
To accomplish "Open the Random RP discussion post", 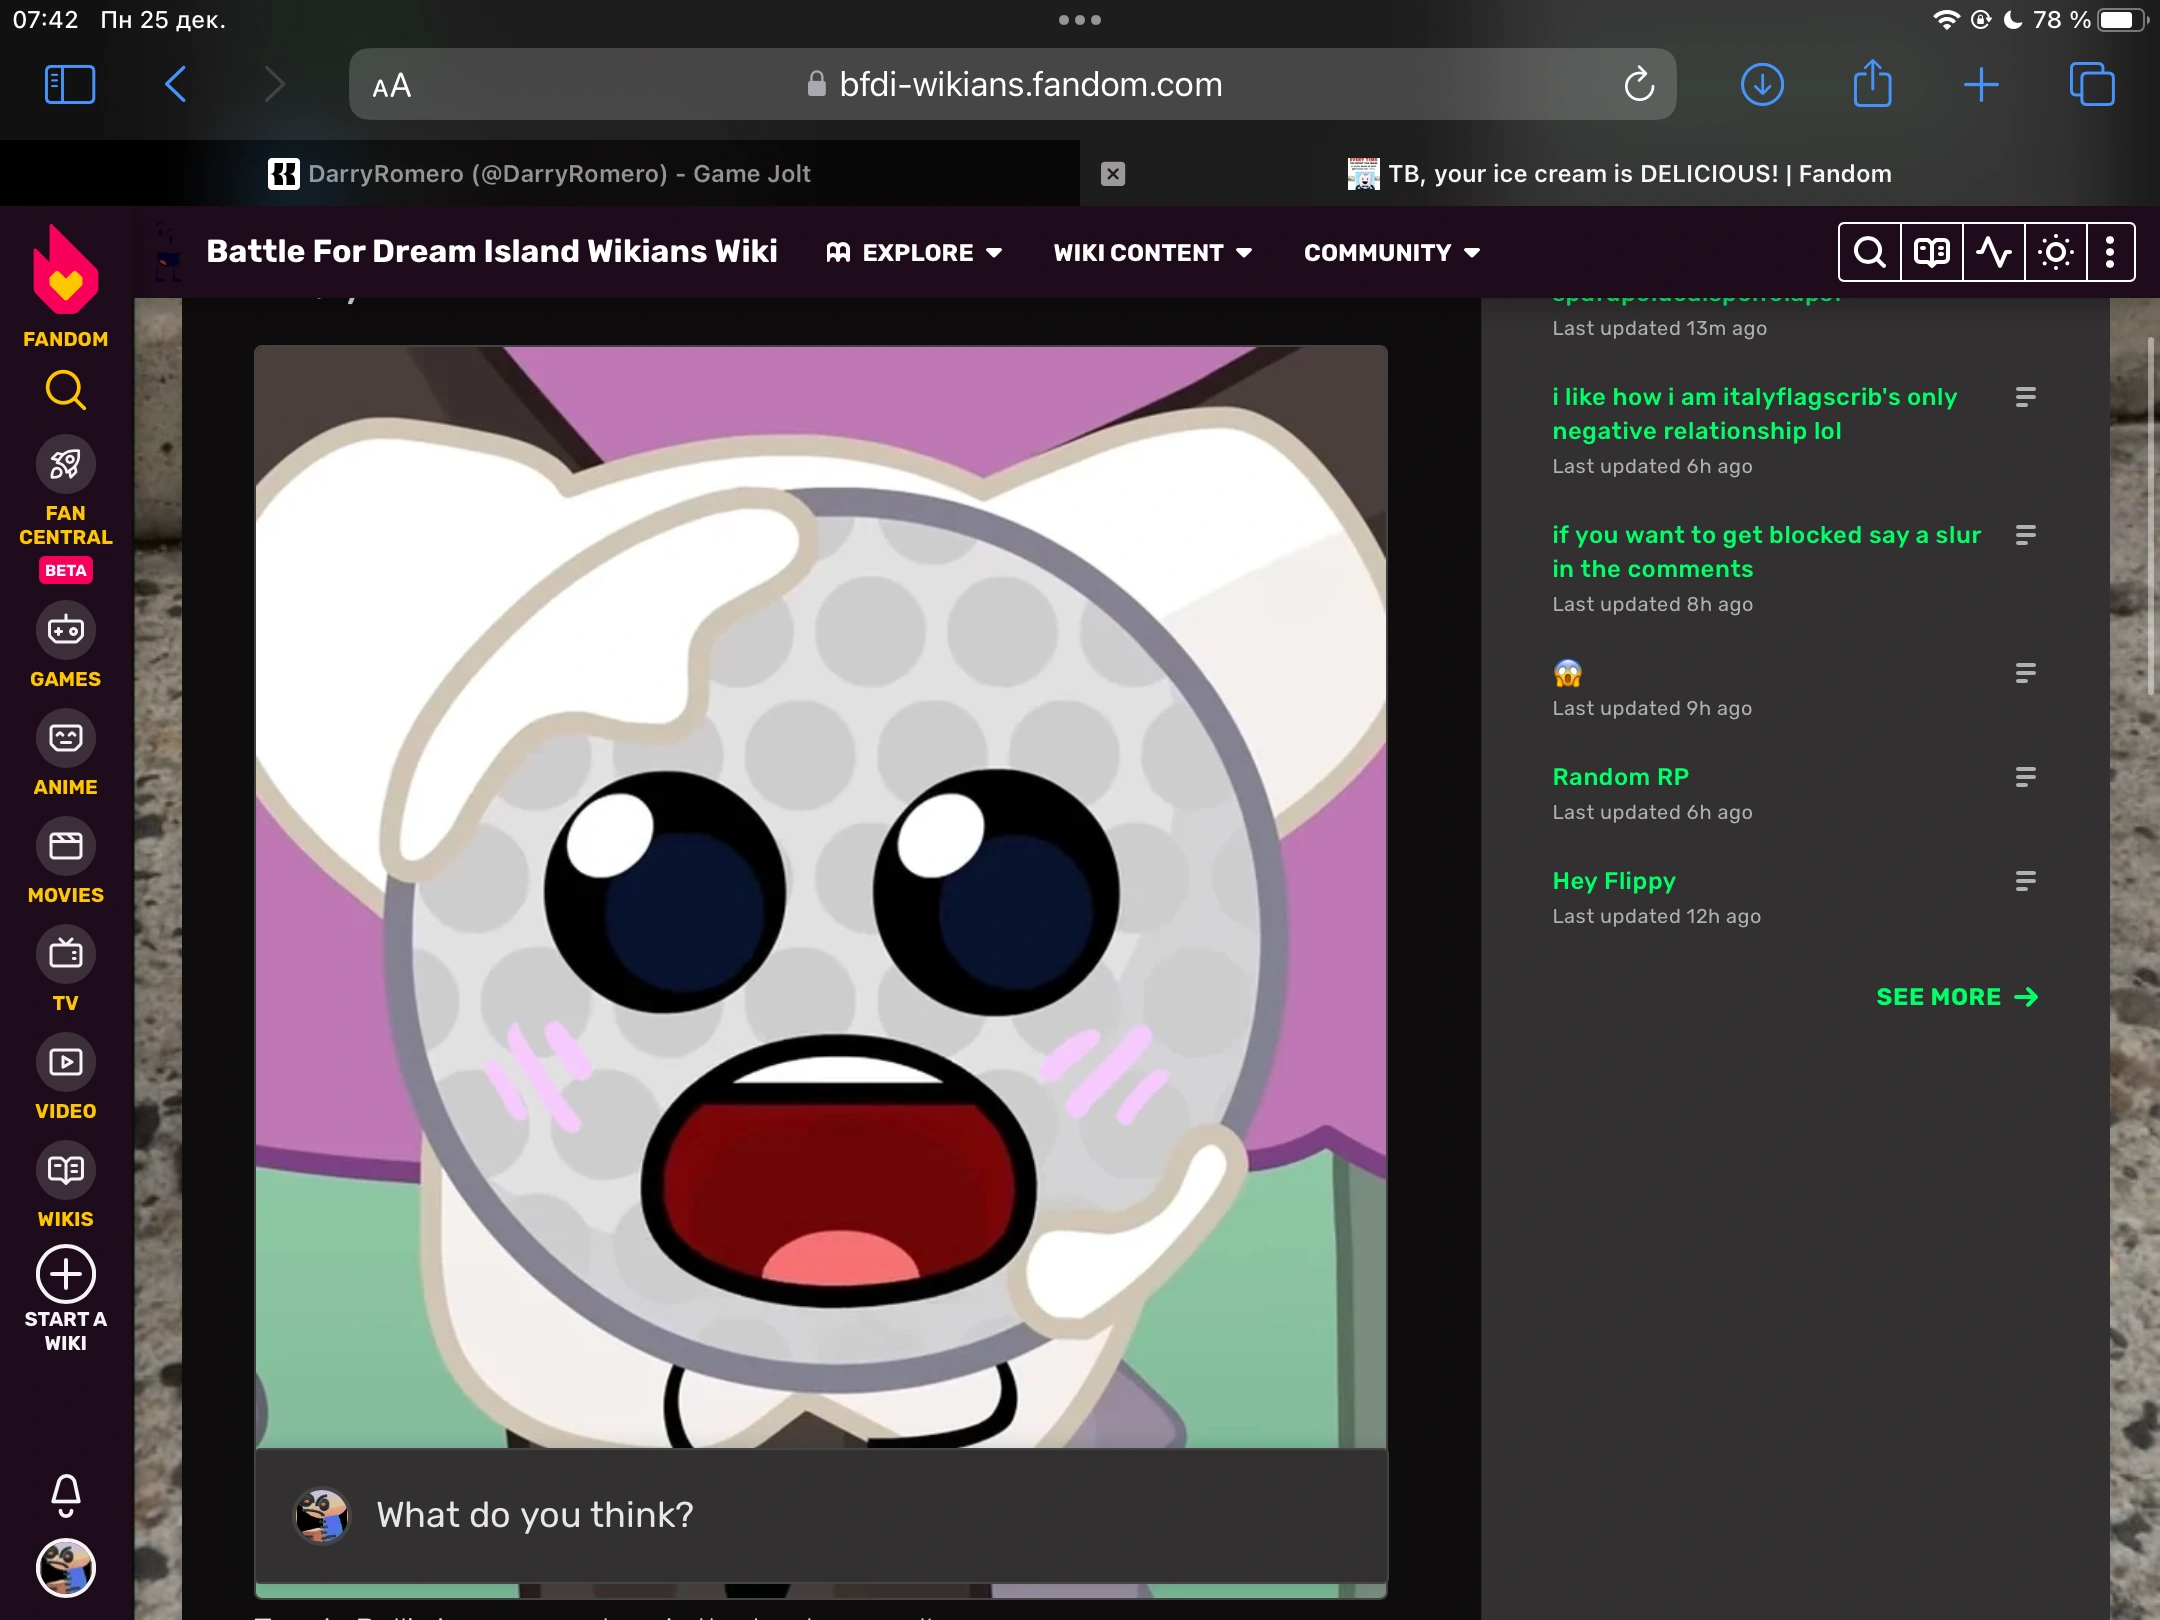I will coord(1620,776).
